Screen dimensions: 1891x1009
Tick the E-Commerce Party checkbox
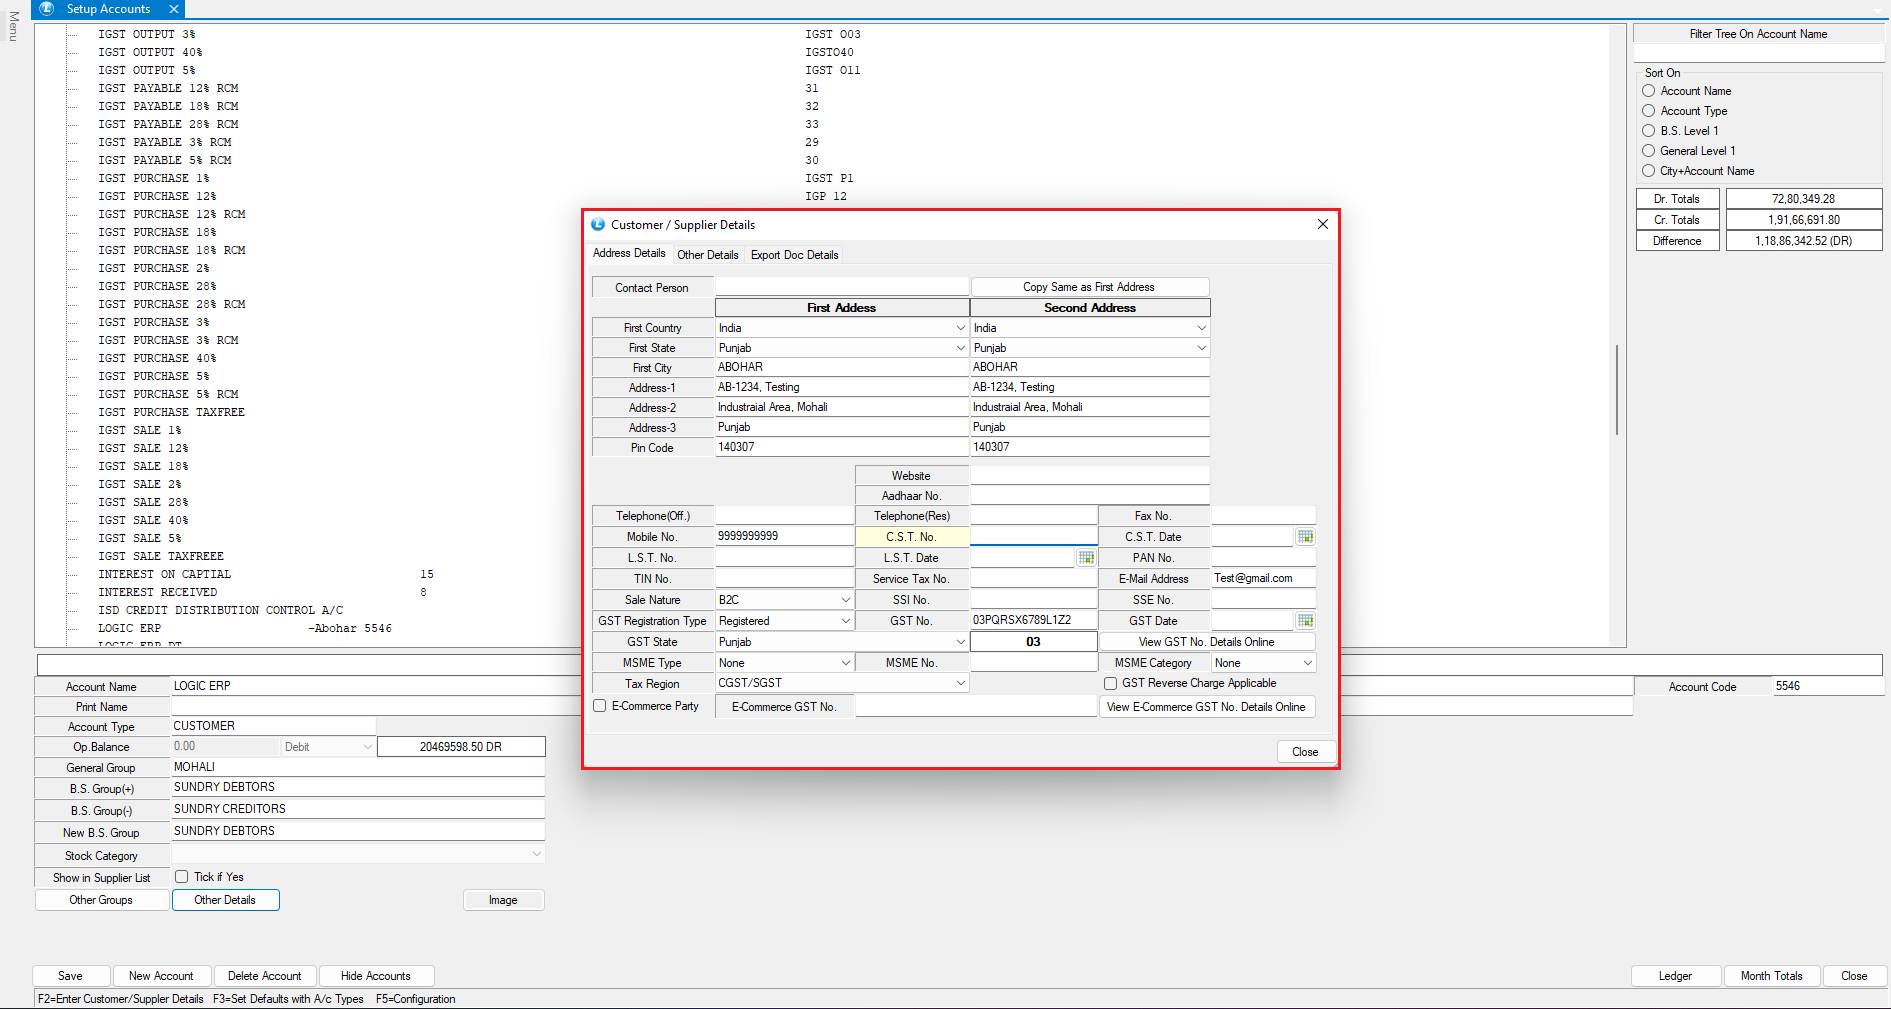tap(600, 706)
